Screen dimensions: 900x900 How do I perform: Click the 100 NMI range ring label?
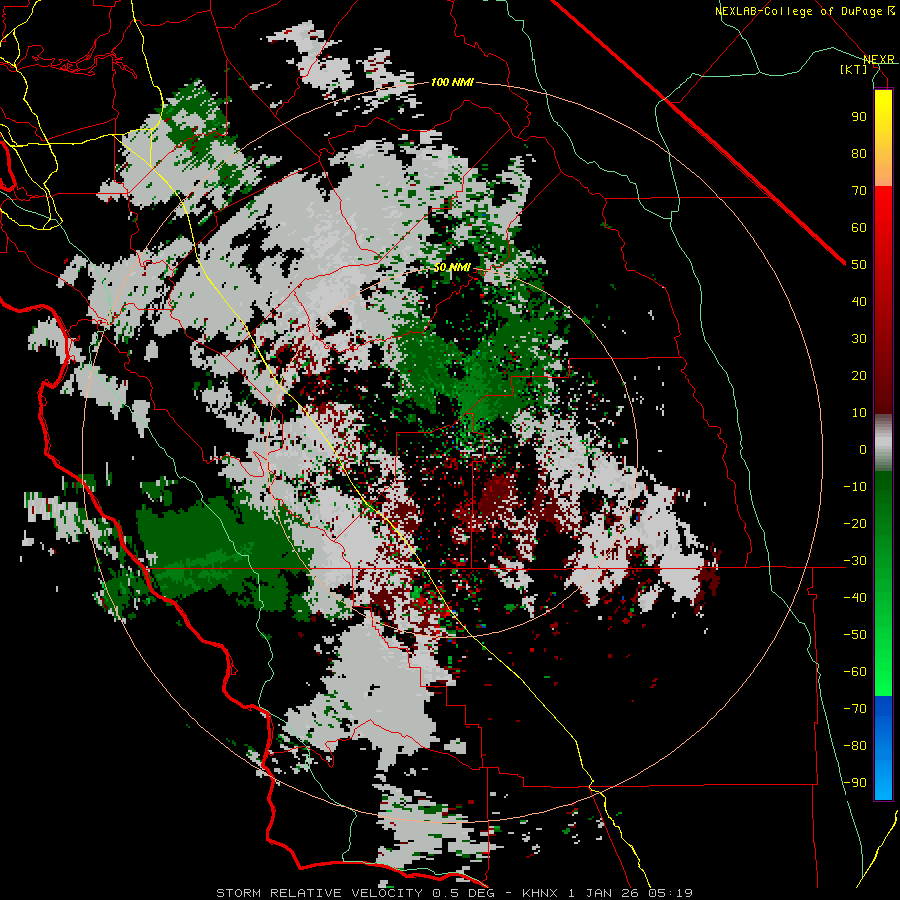pos(452,83)
